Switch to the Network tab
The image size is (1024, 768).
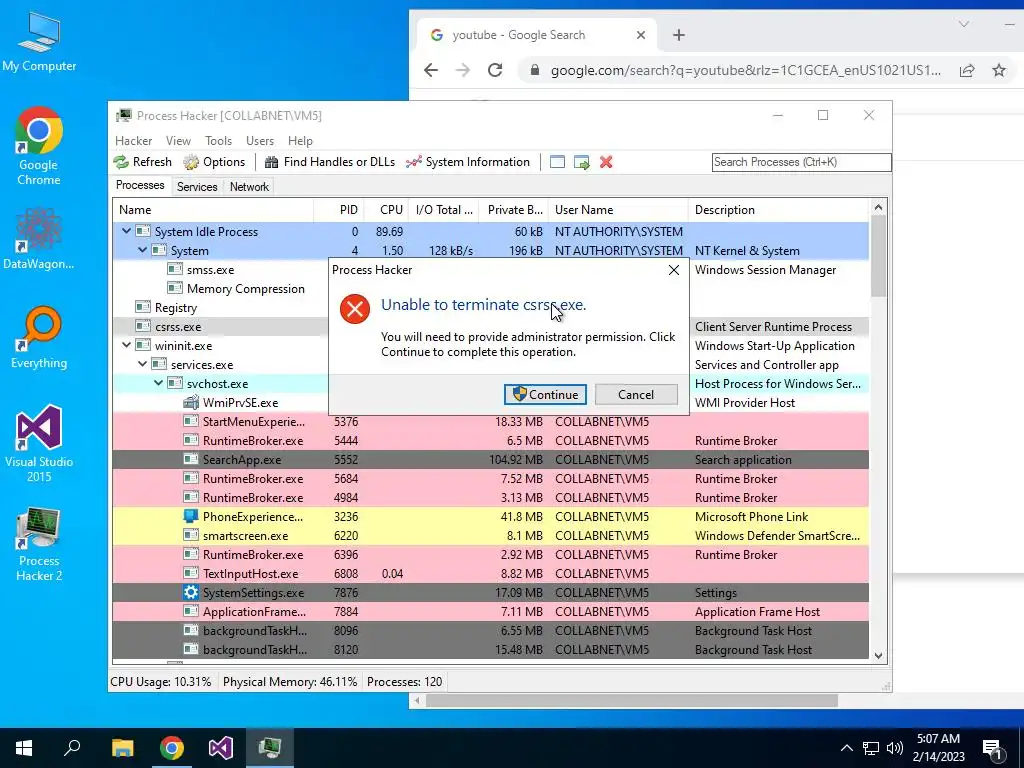tap(249, 187)
